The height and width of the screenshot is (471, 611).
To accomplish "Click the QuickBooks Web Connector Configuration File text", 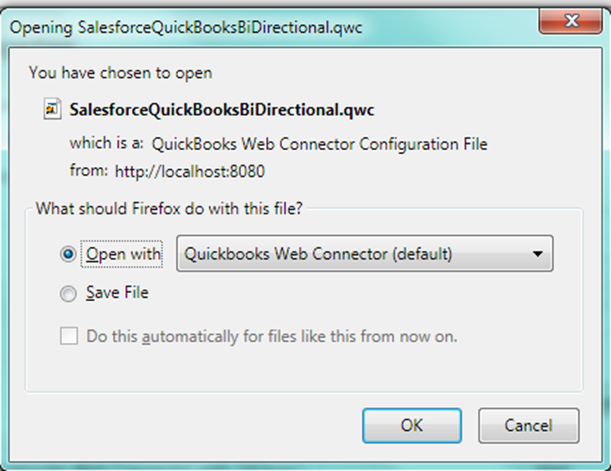I will point(318,144).
